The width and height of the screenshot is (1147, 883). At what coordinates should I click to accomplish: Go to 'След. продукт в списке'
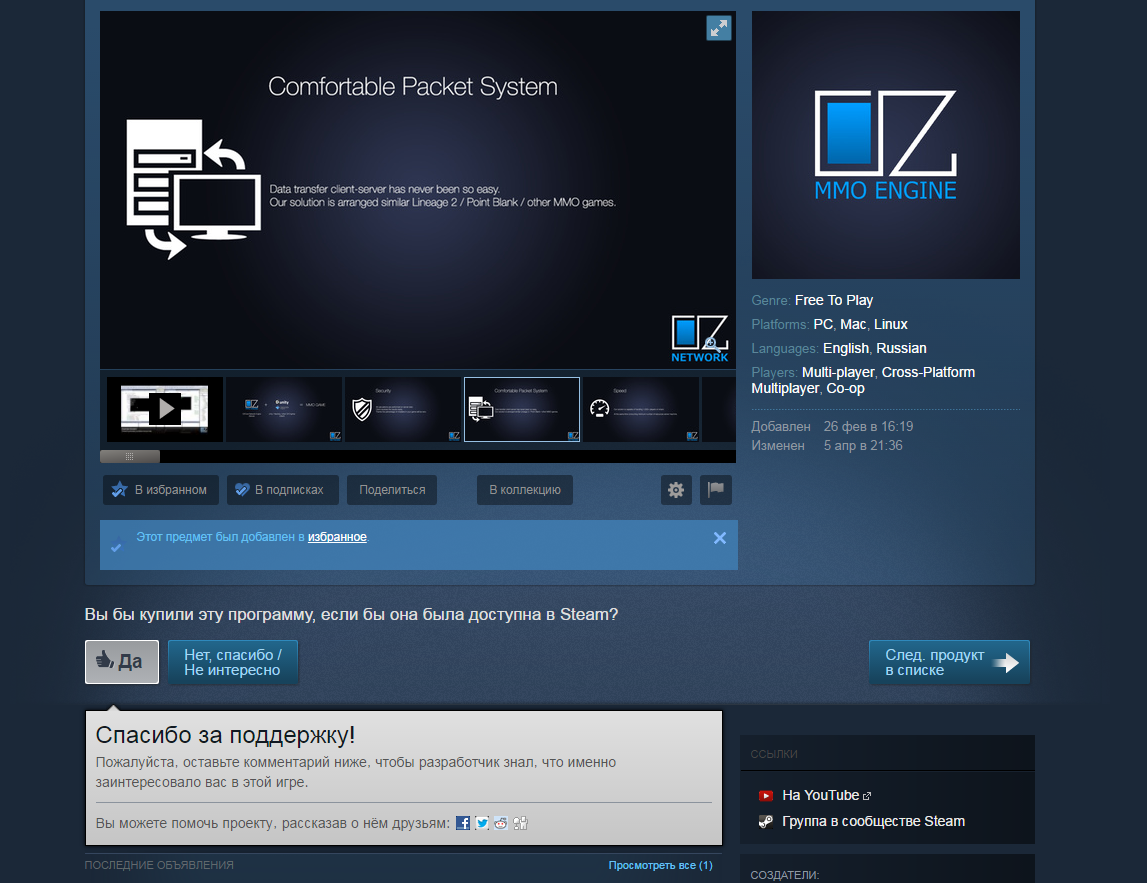(949, 662)
